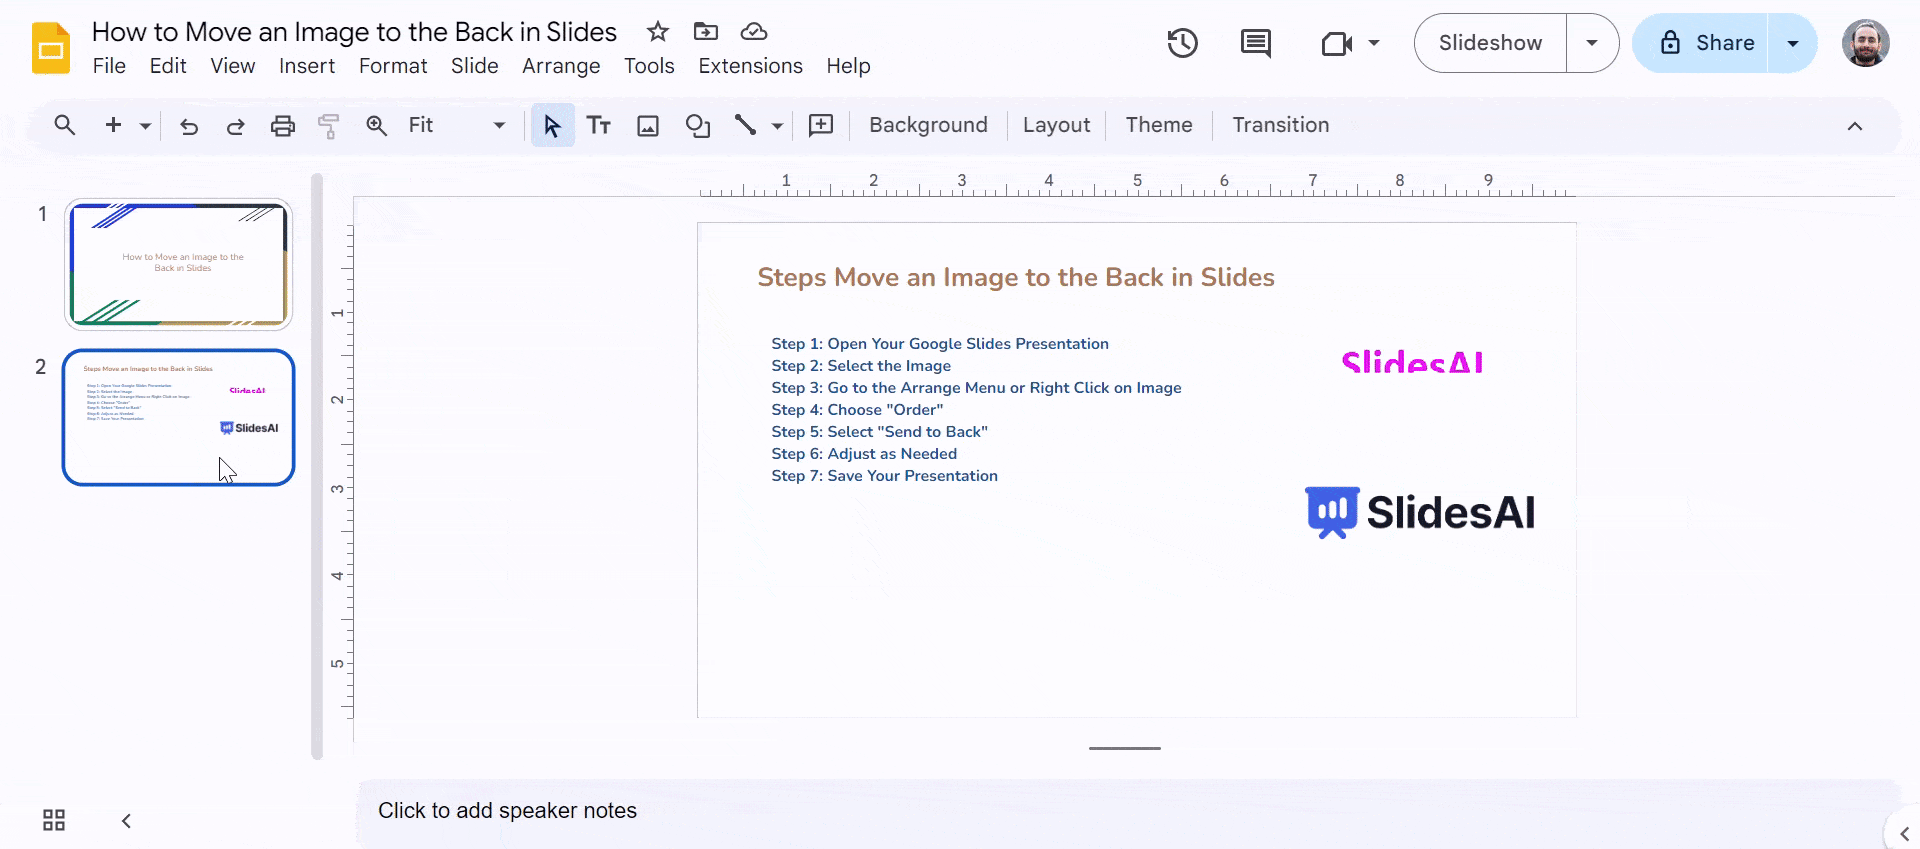Click the Insert image icon
This screenshot has height=849, width=1920.
point(648,125)
